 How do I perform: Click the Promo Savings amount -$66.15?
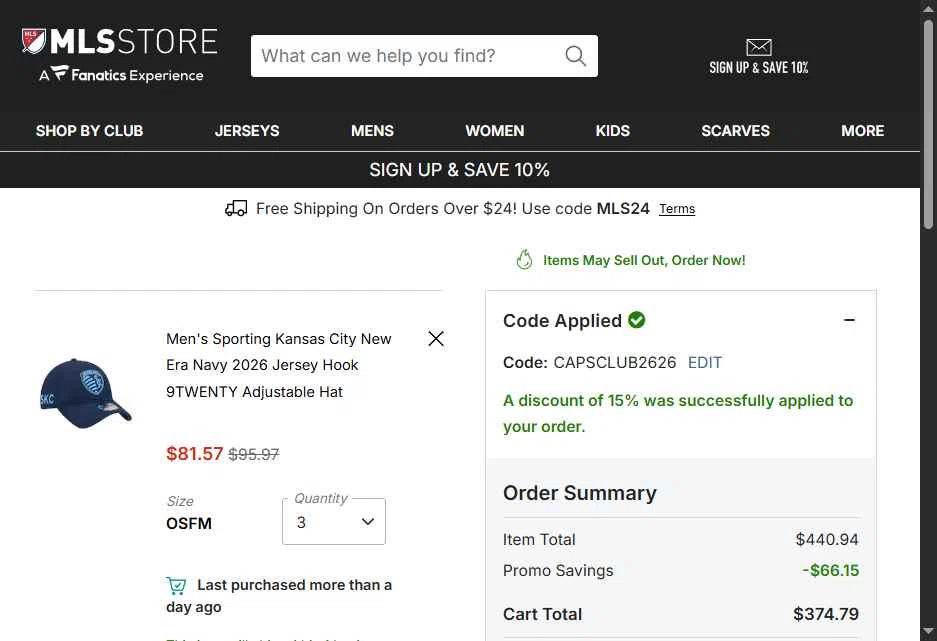(831, 571)
